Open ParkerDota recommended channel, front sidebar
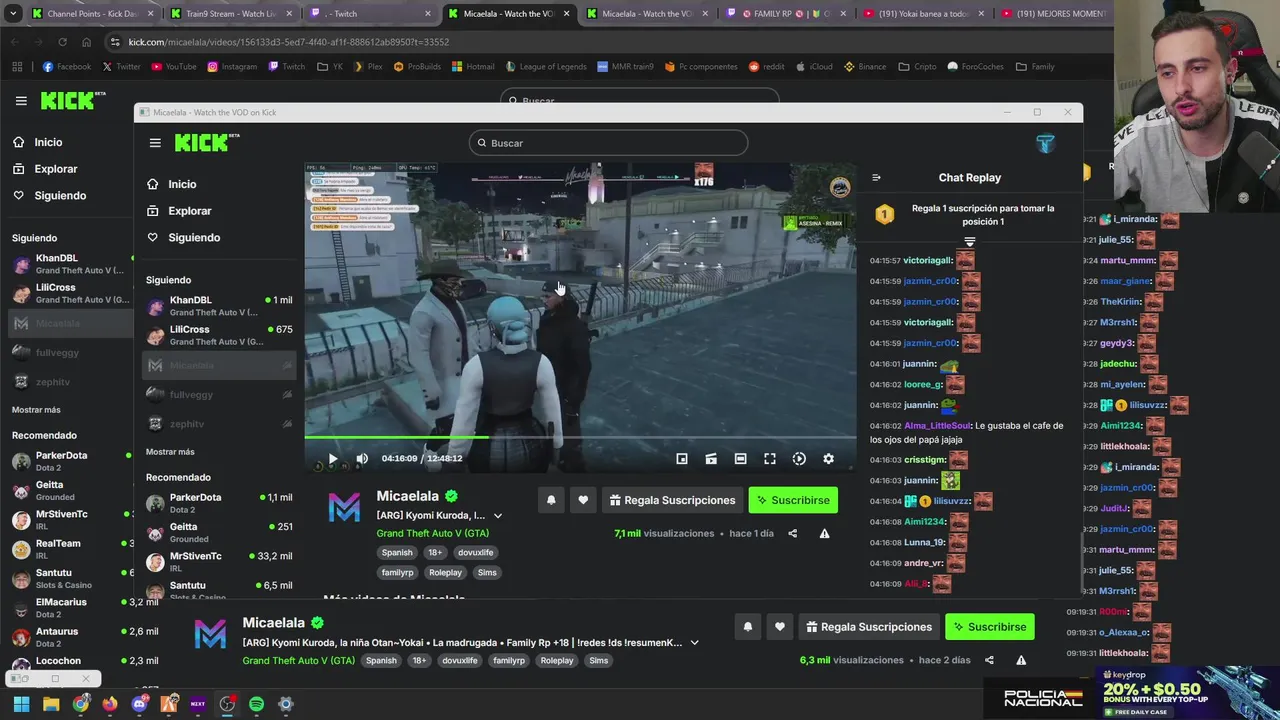 tap(219, 503)
